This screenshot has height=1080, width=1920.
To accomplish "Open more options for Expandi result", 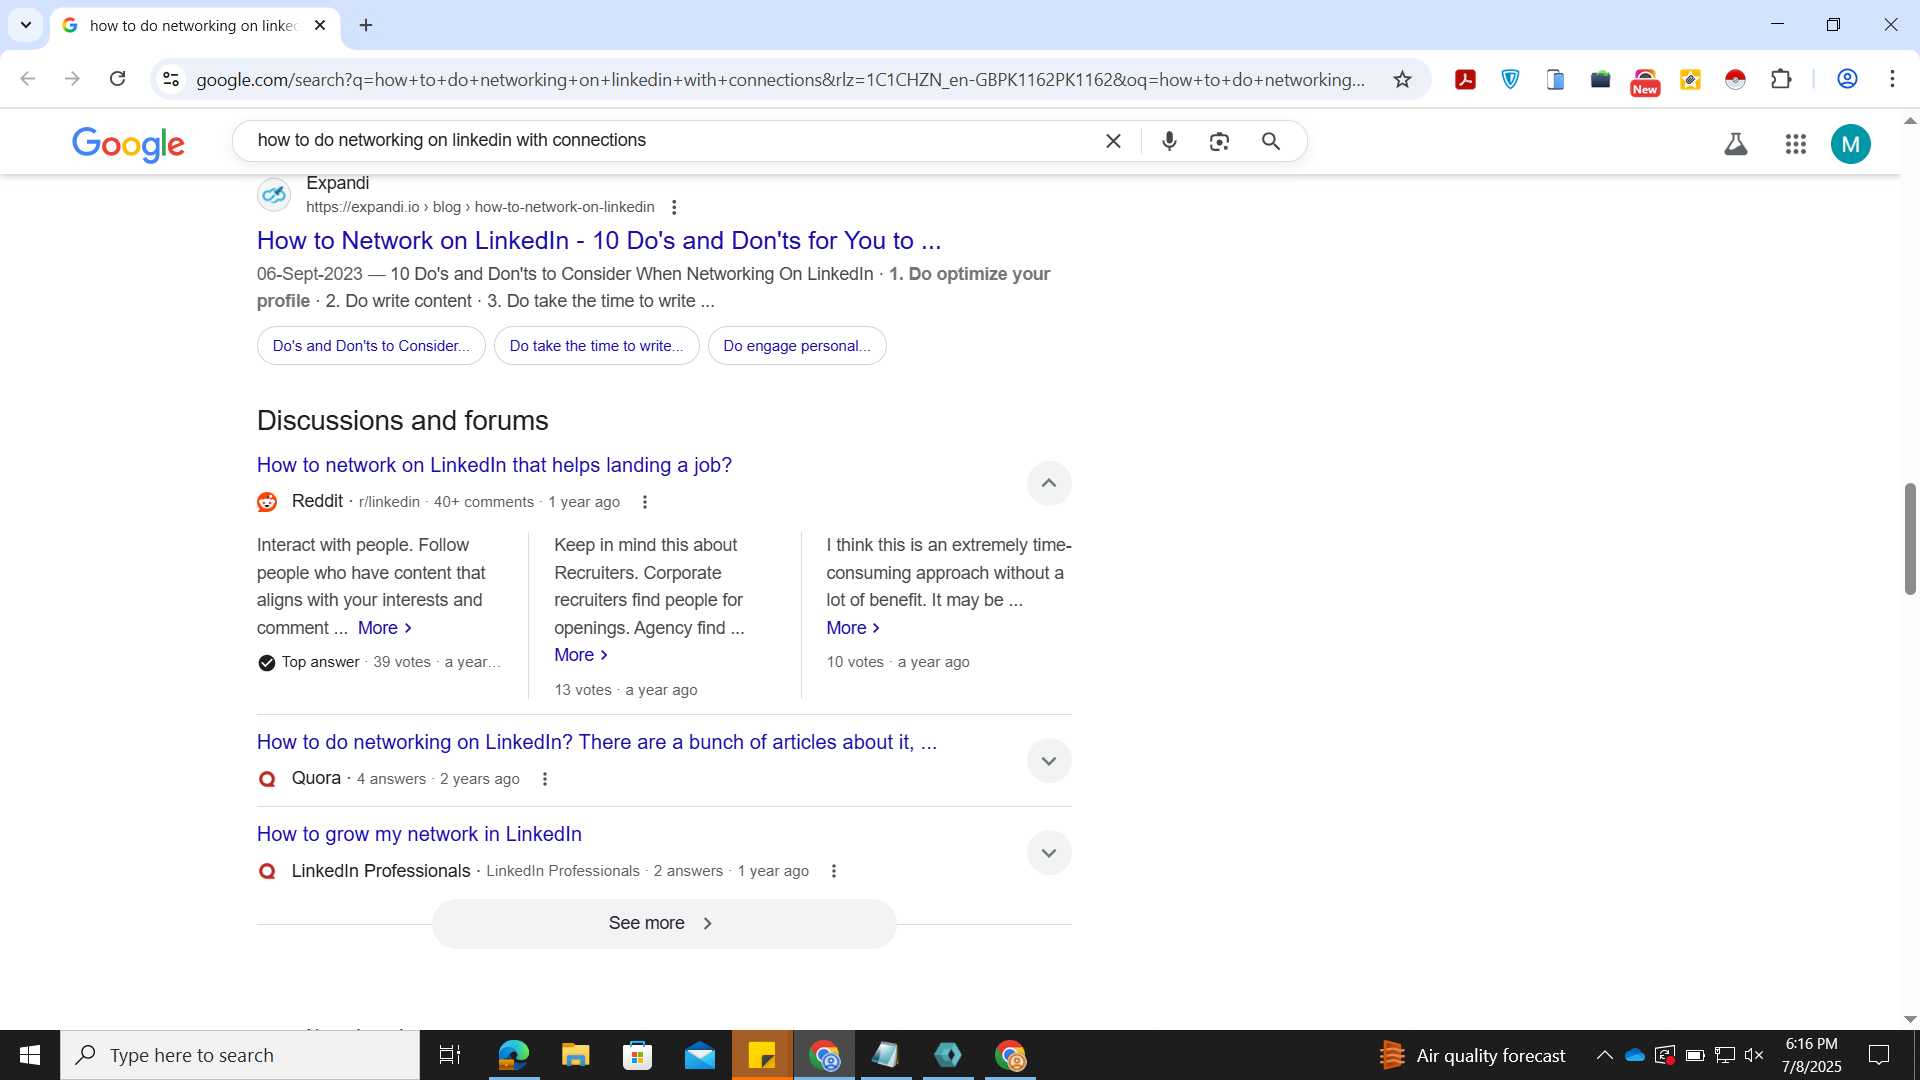I will coord(674,207).
